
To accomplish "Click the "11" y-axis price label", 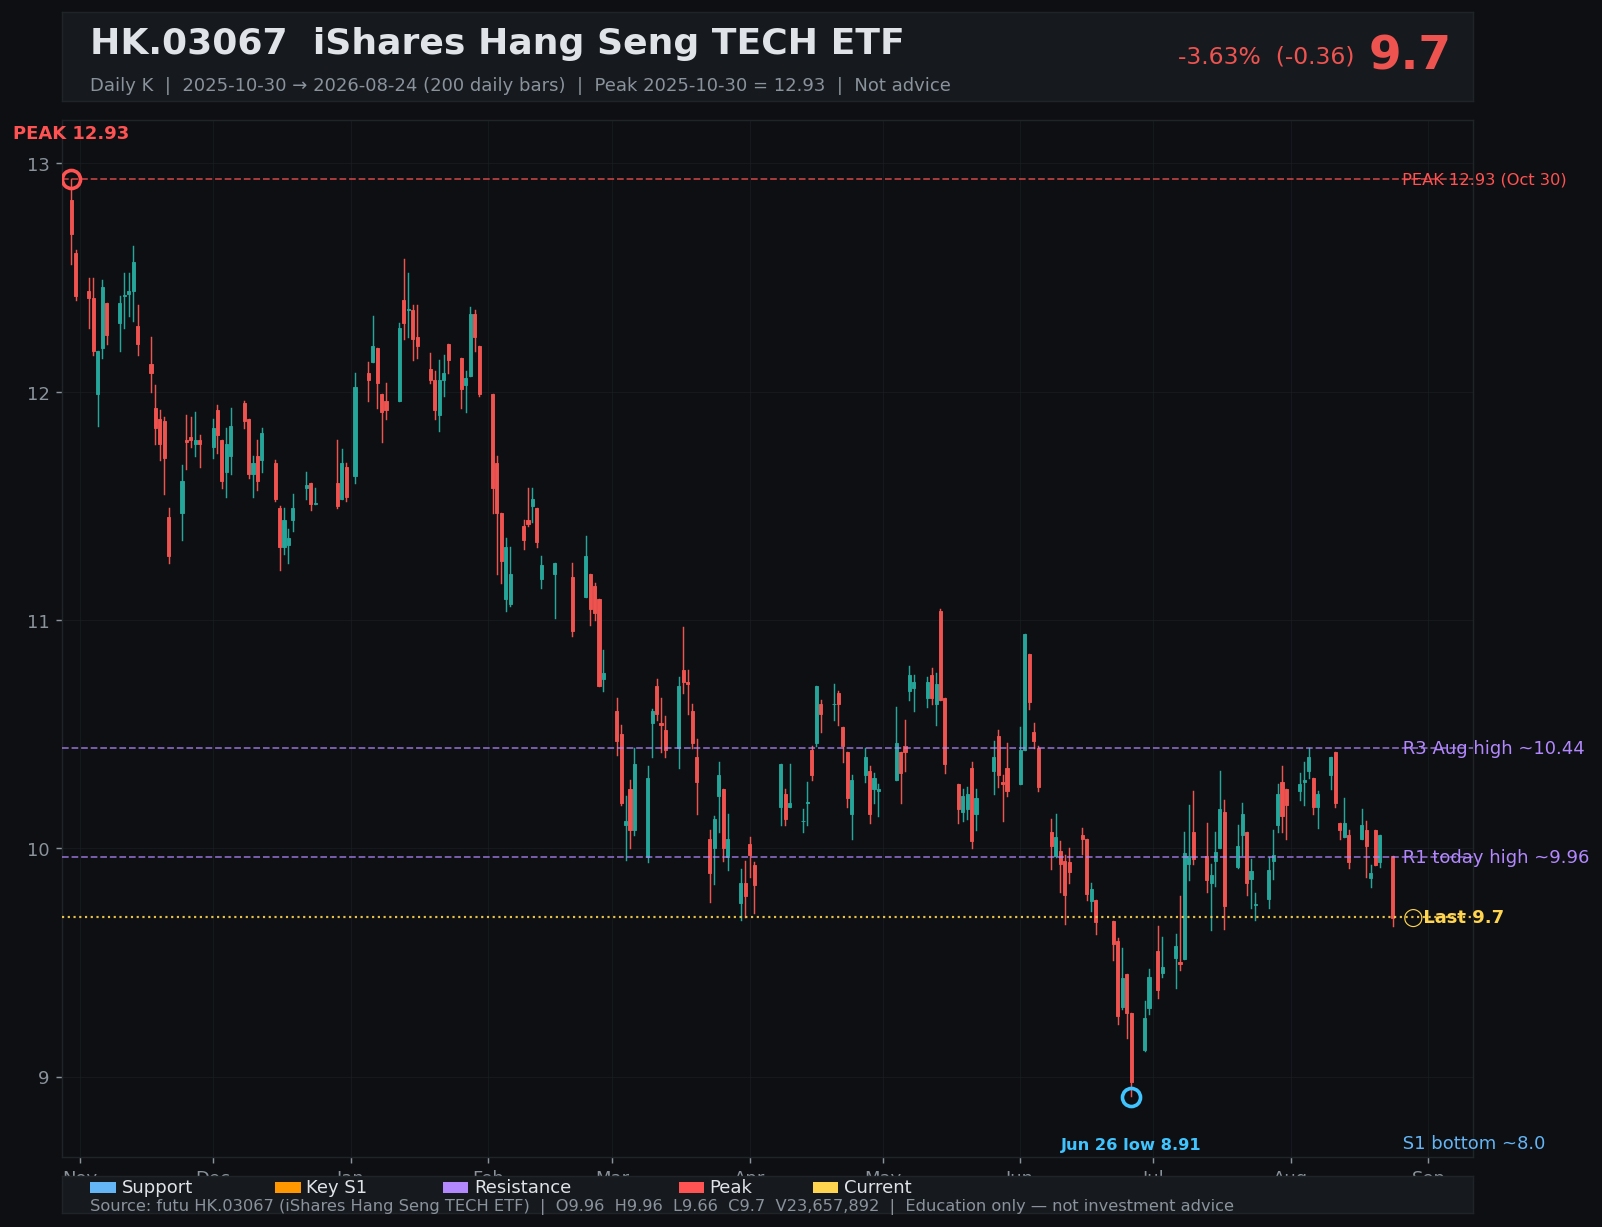I will (39, 621).
